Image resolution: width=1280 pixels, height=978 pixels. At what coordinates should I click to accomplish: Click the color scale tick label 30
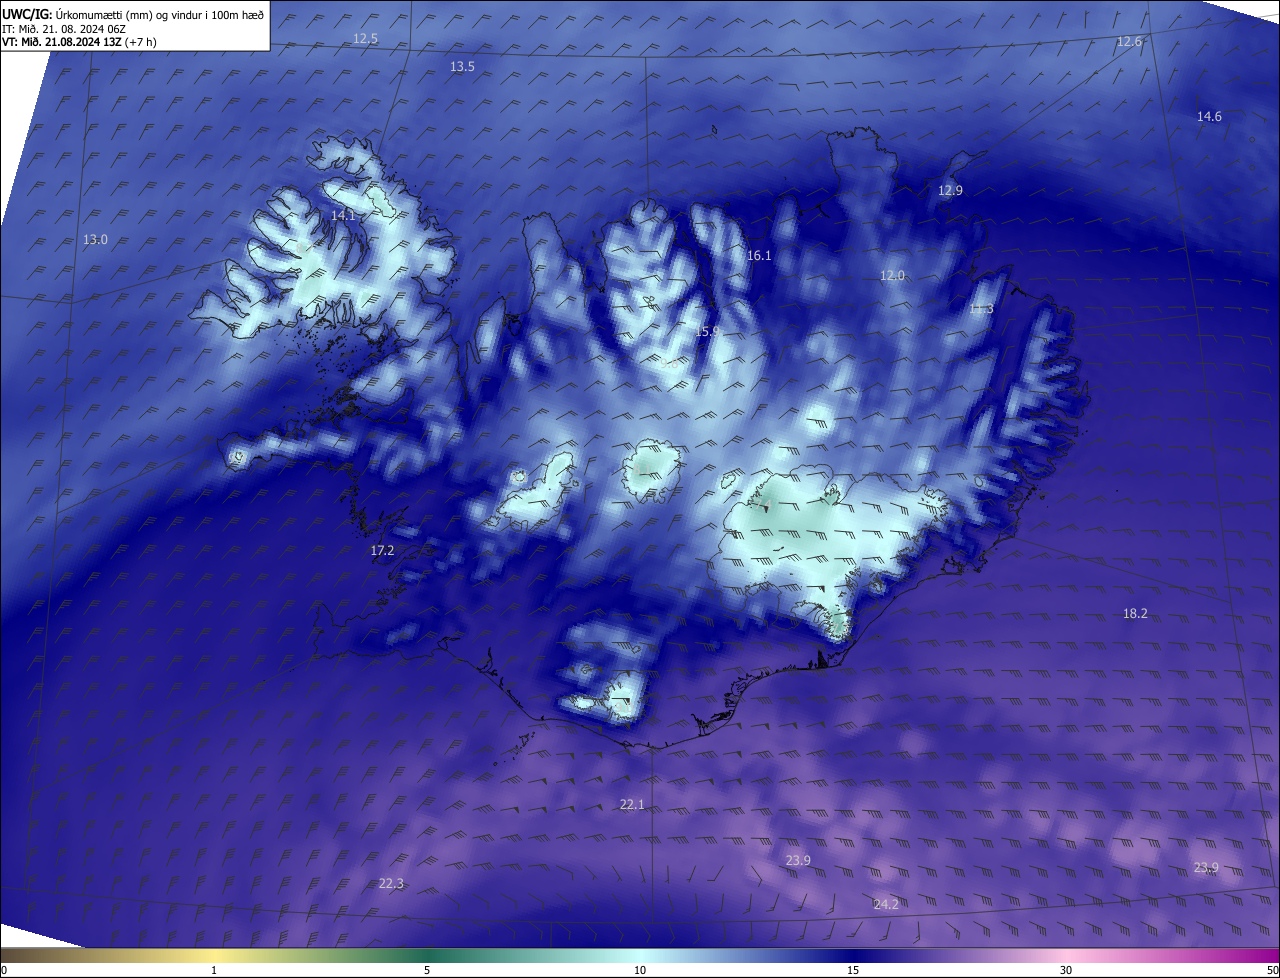pyautogui.click(x=1066, y=971)
